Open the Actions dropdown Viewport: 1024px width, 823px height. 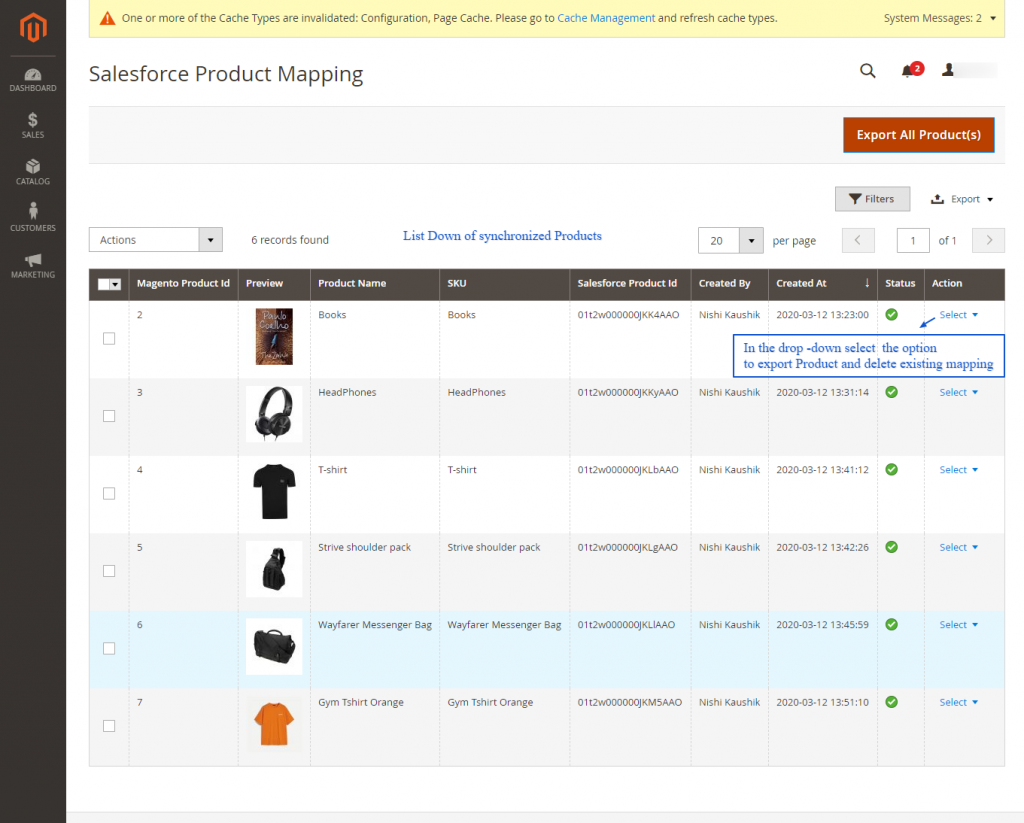click(x=155, y=239)
